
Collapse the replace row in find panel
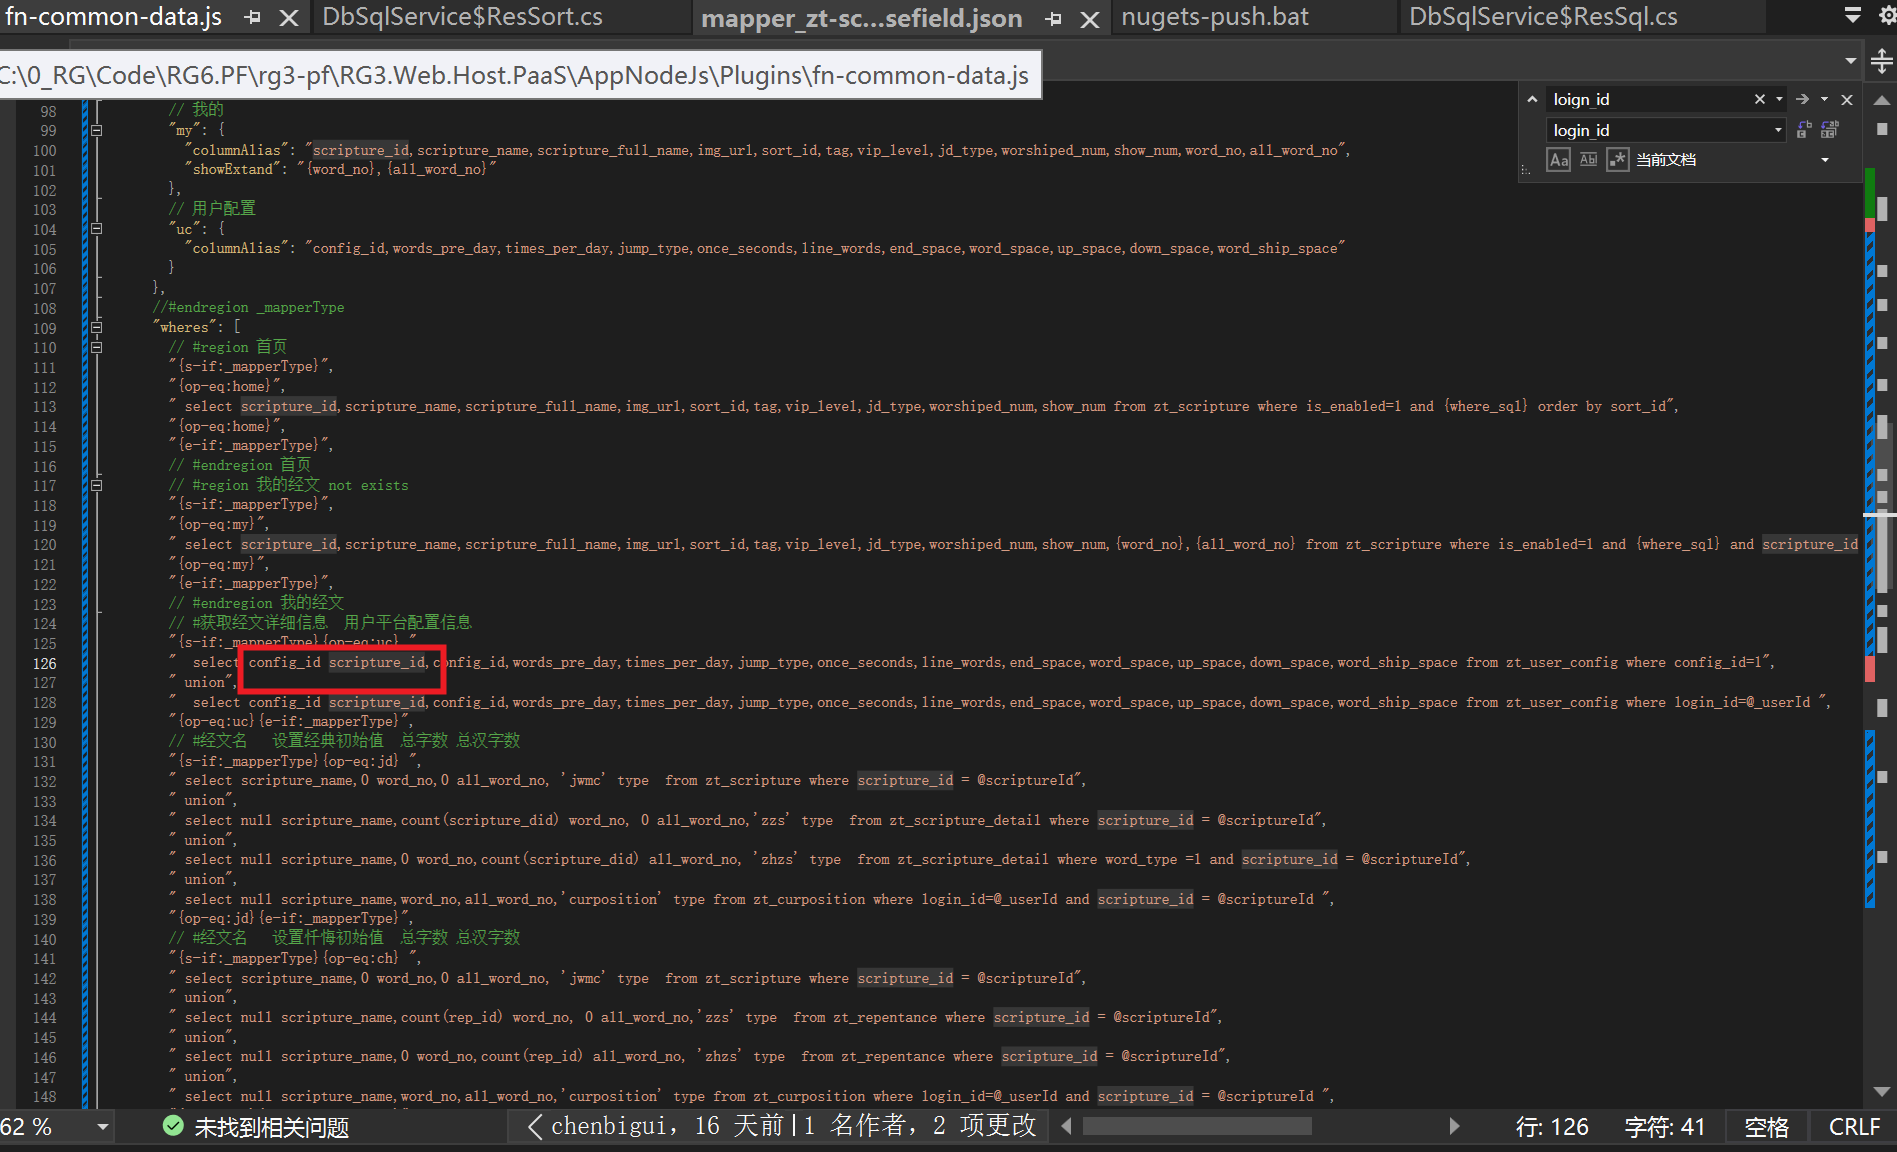(x=1532, y=99)
